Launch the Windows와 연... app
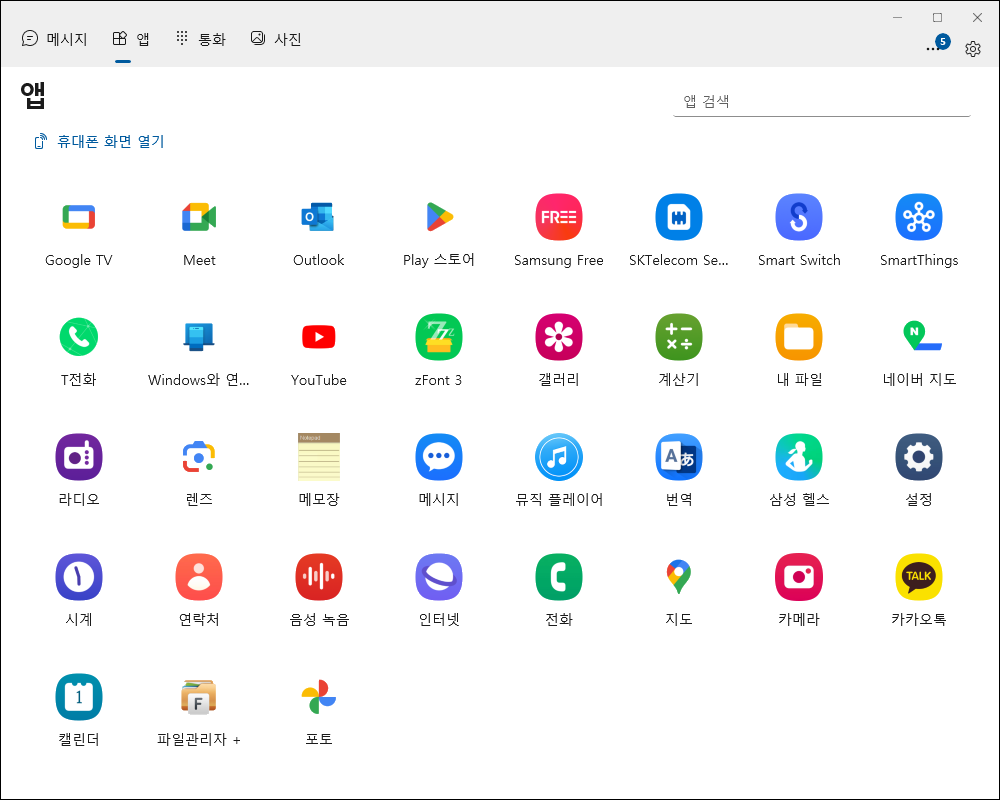Viewport: 1000px width, 800px height. 199,337
